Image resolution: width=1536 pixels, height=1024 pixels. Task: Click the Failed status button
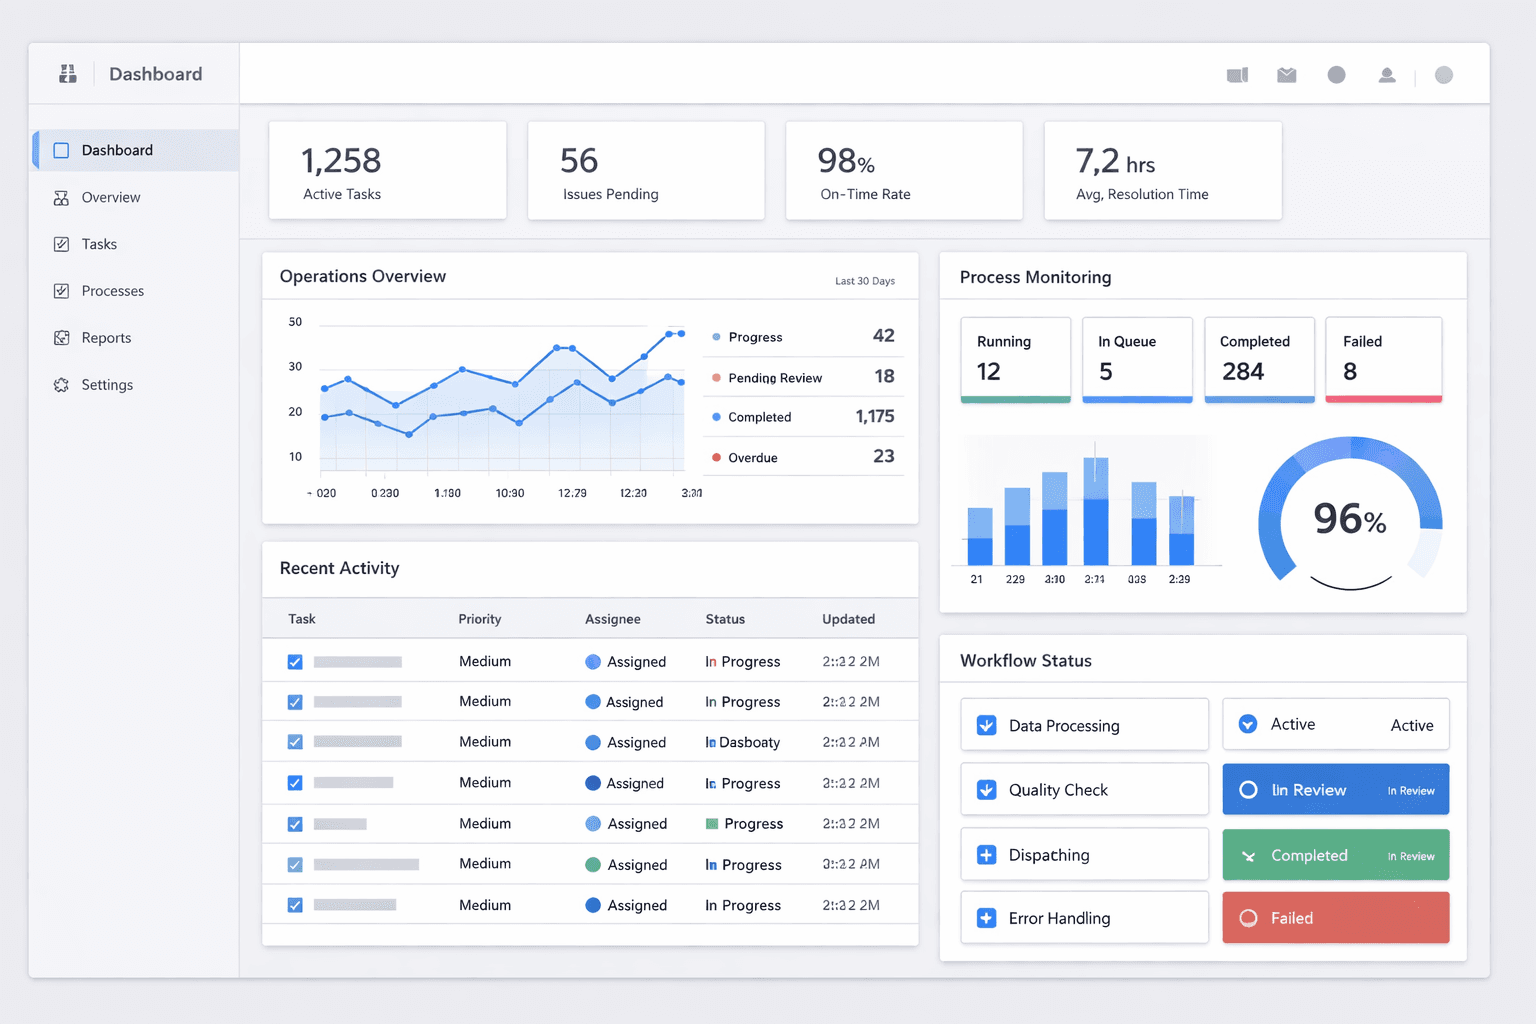click(1335, 917)
